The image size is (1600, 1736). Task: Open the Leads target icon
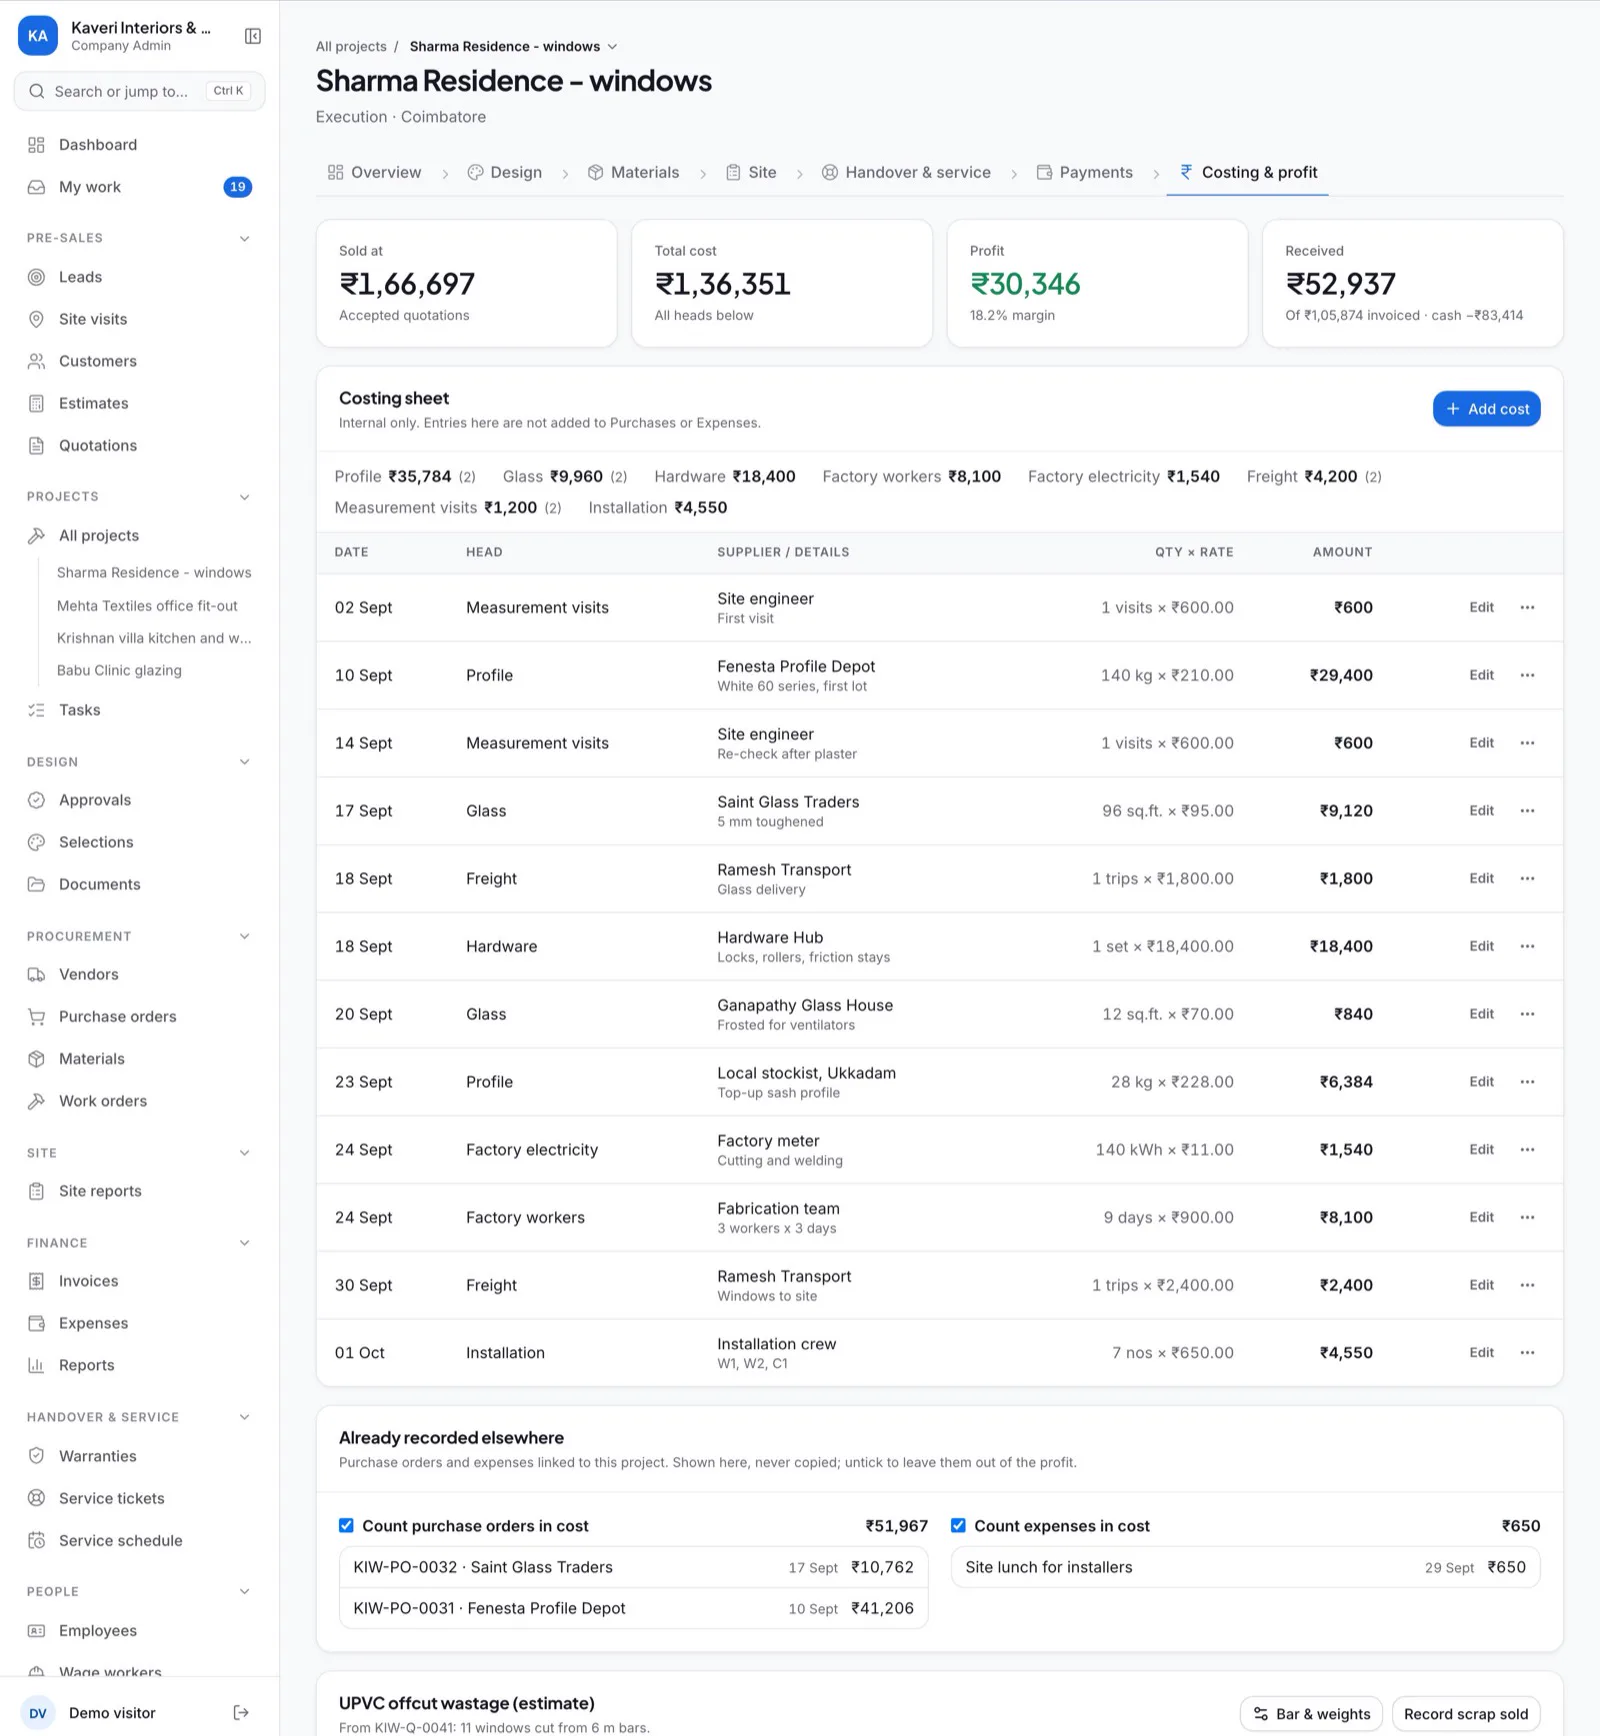[x=37, y=277]
